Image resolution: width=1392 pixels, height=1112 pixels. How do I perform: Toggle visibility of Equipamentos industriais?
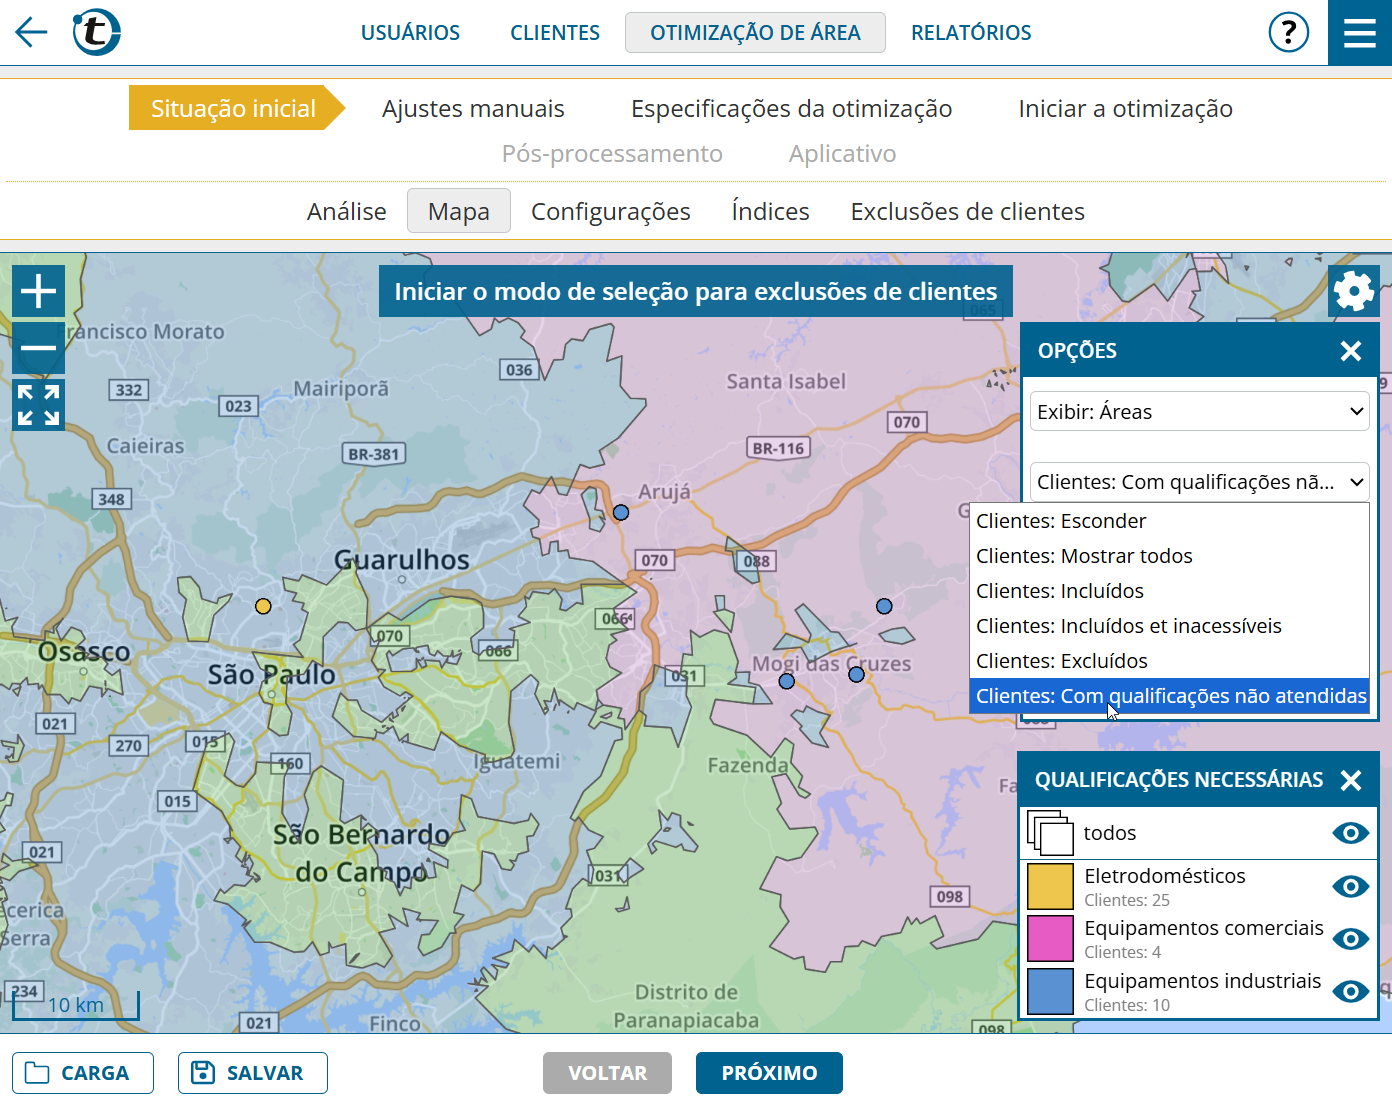[1350, 992]
